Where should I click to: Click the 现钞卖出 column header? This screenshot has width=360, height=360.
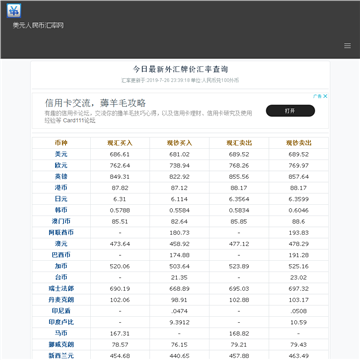pyautogui.click(x=299, y=143)
